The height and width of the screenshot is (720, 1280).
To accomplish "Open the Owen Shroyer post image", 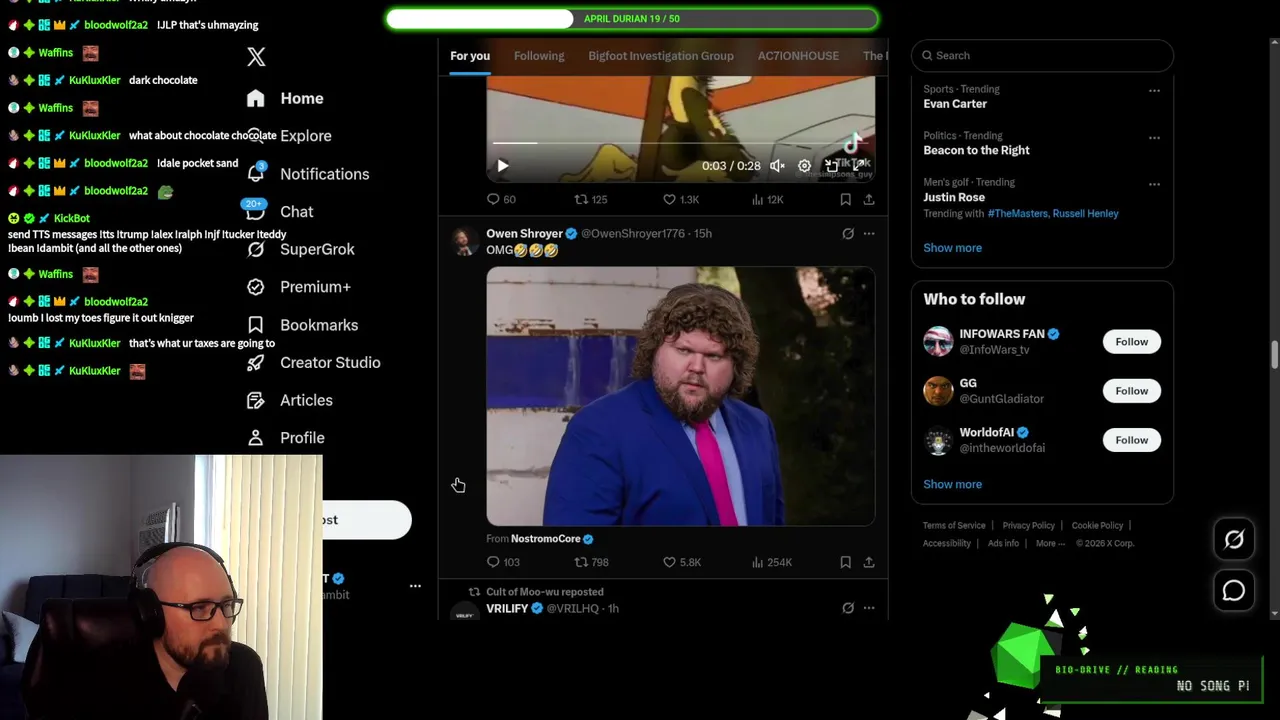I will tap(680, 396).
